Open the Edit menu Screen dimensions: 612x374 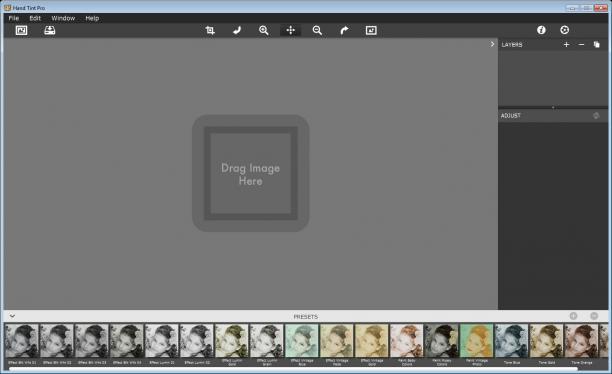35,18
